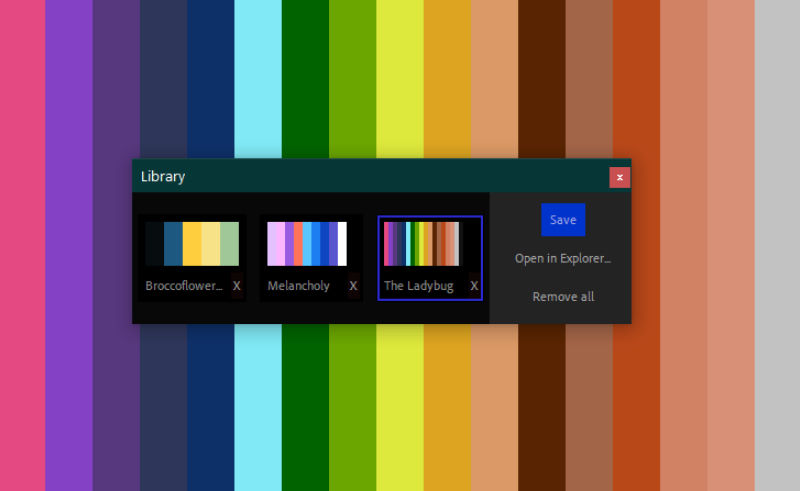Remove The Ladybug palette via X
The height and width of the screenshot is (491, 800).
click(x=474, y=286)
